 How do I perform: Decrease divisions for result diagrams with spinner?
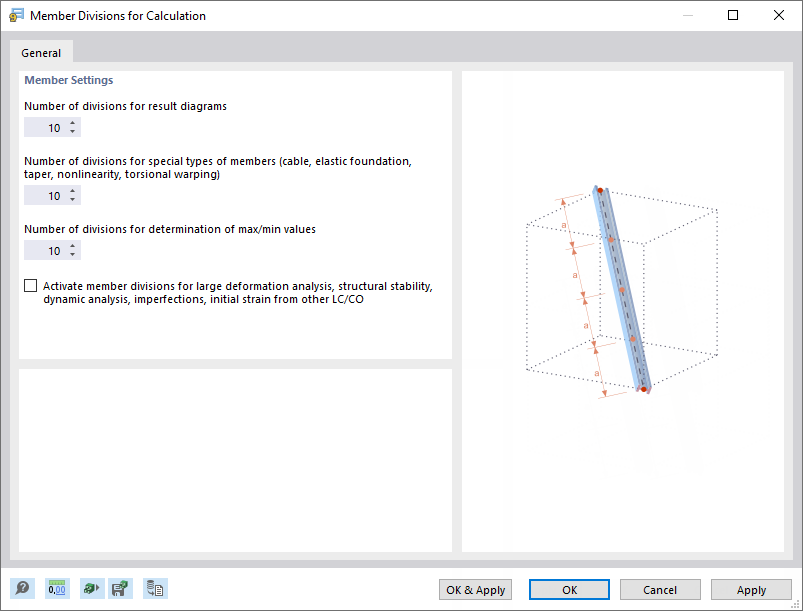[x=72, y=131]
